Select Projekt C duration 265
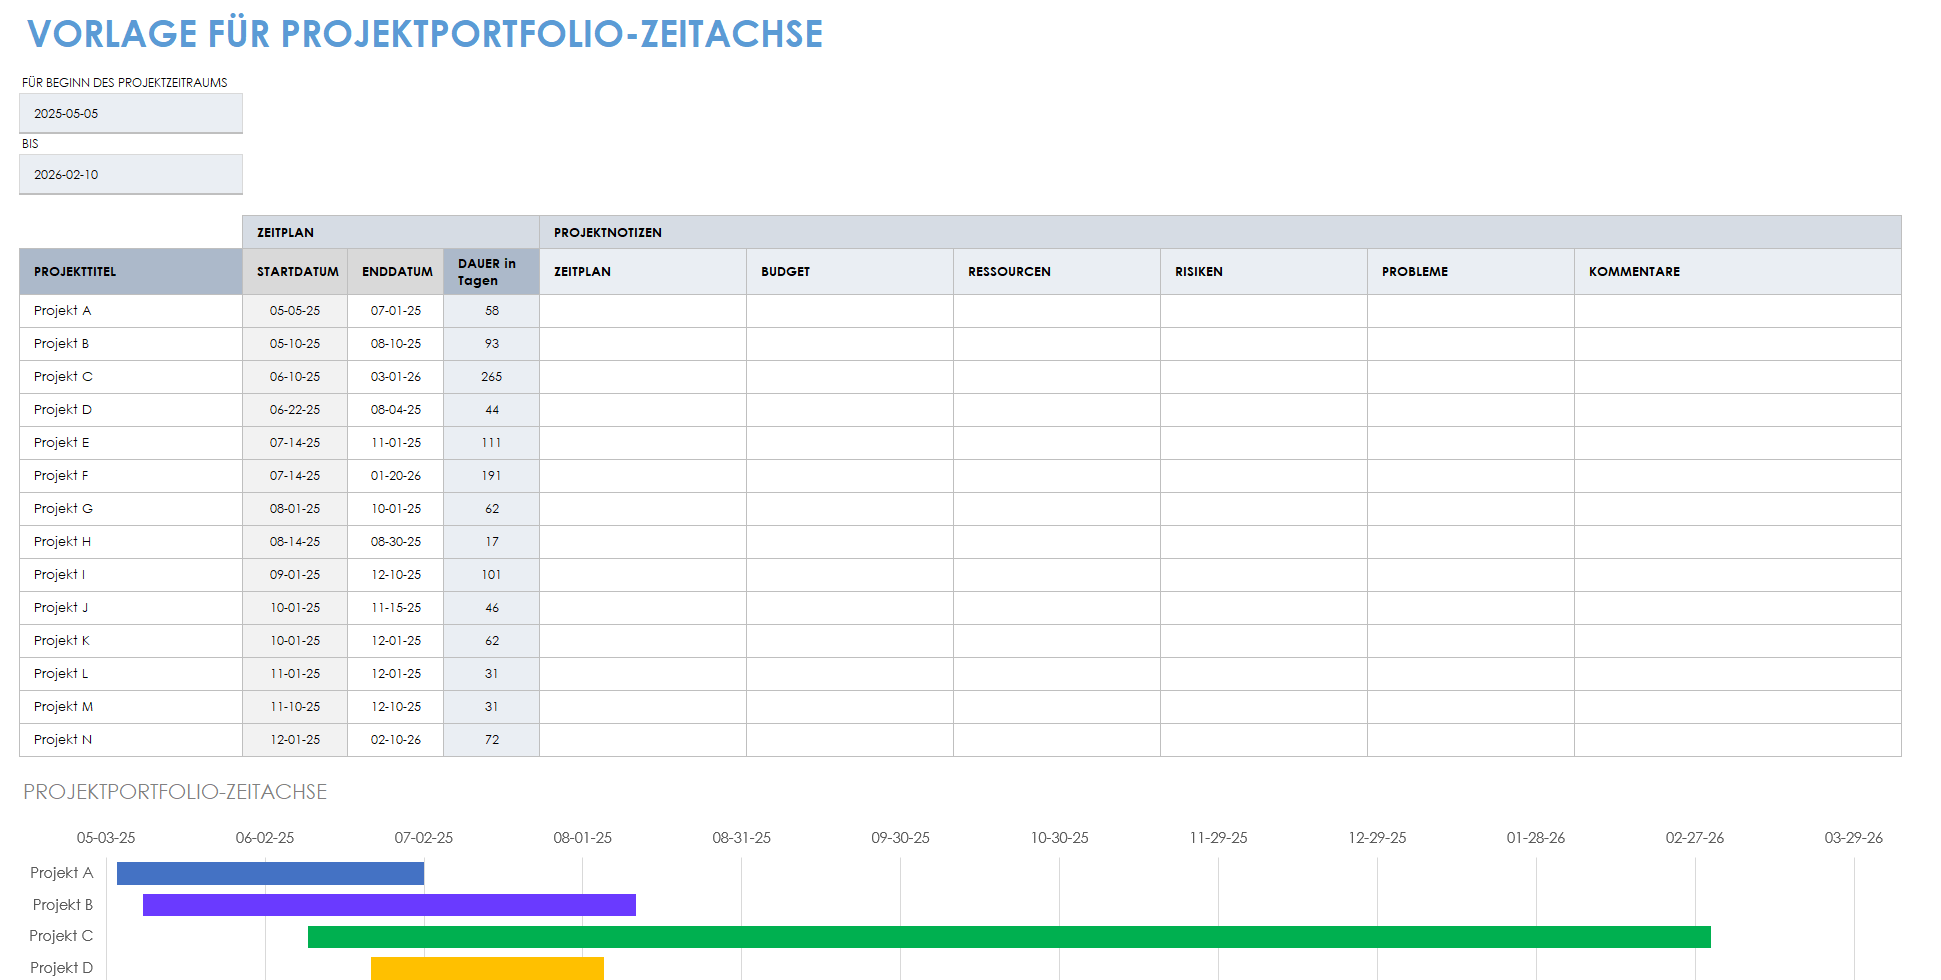This screenshot has height=980, width=1941. pos(491,377)
